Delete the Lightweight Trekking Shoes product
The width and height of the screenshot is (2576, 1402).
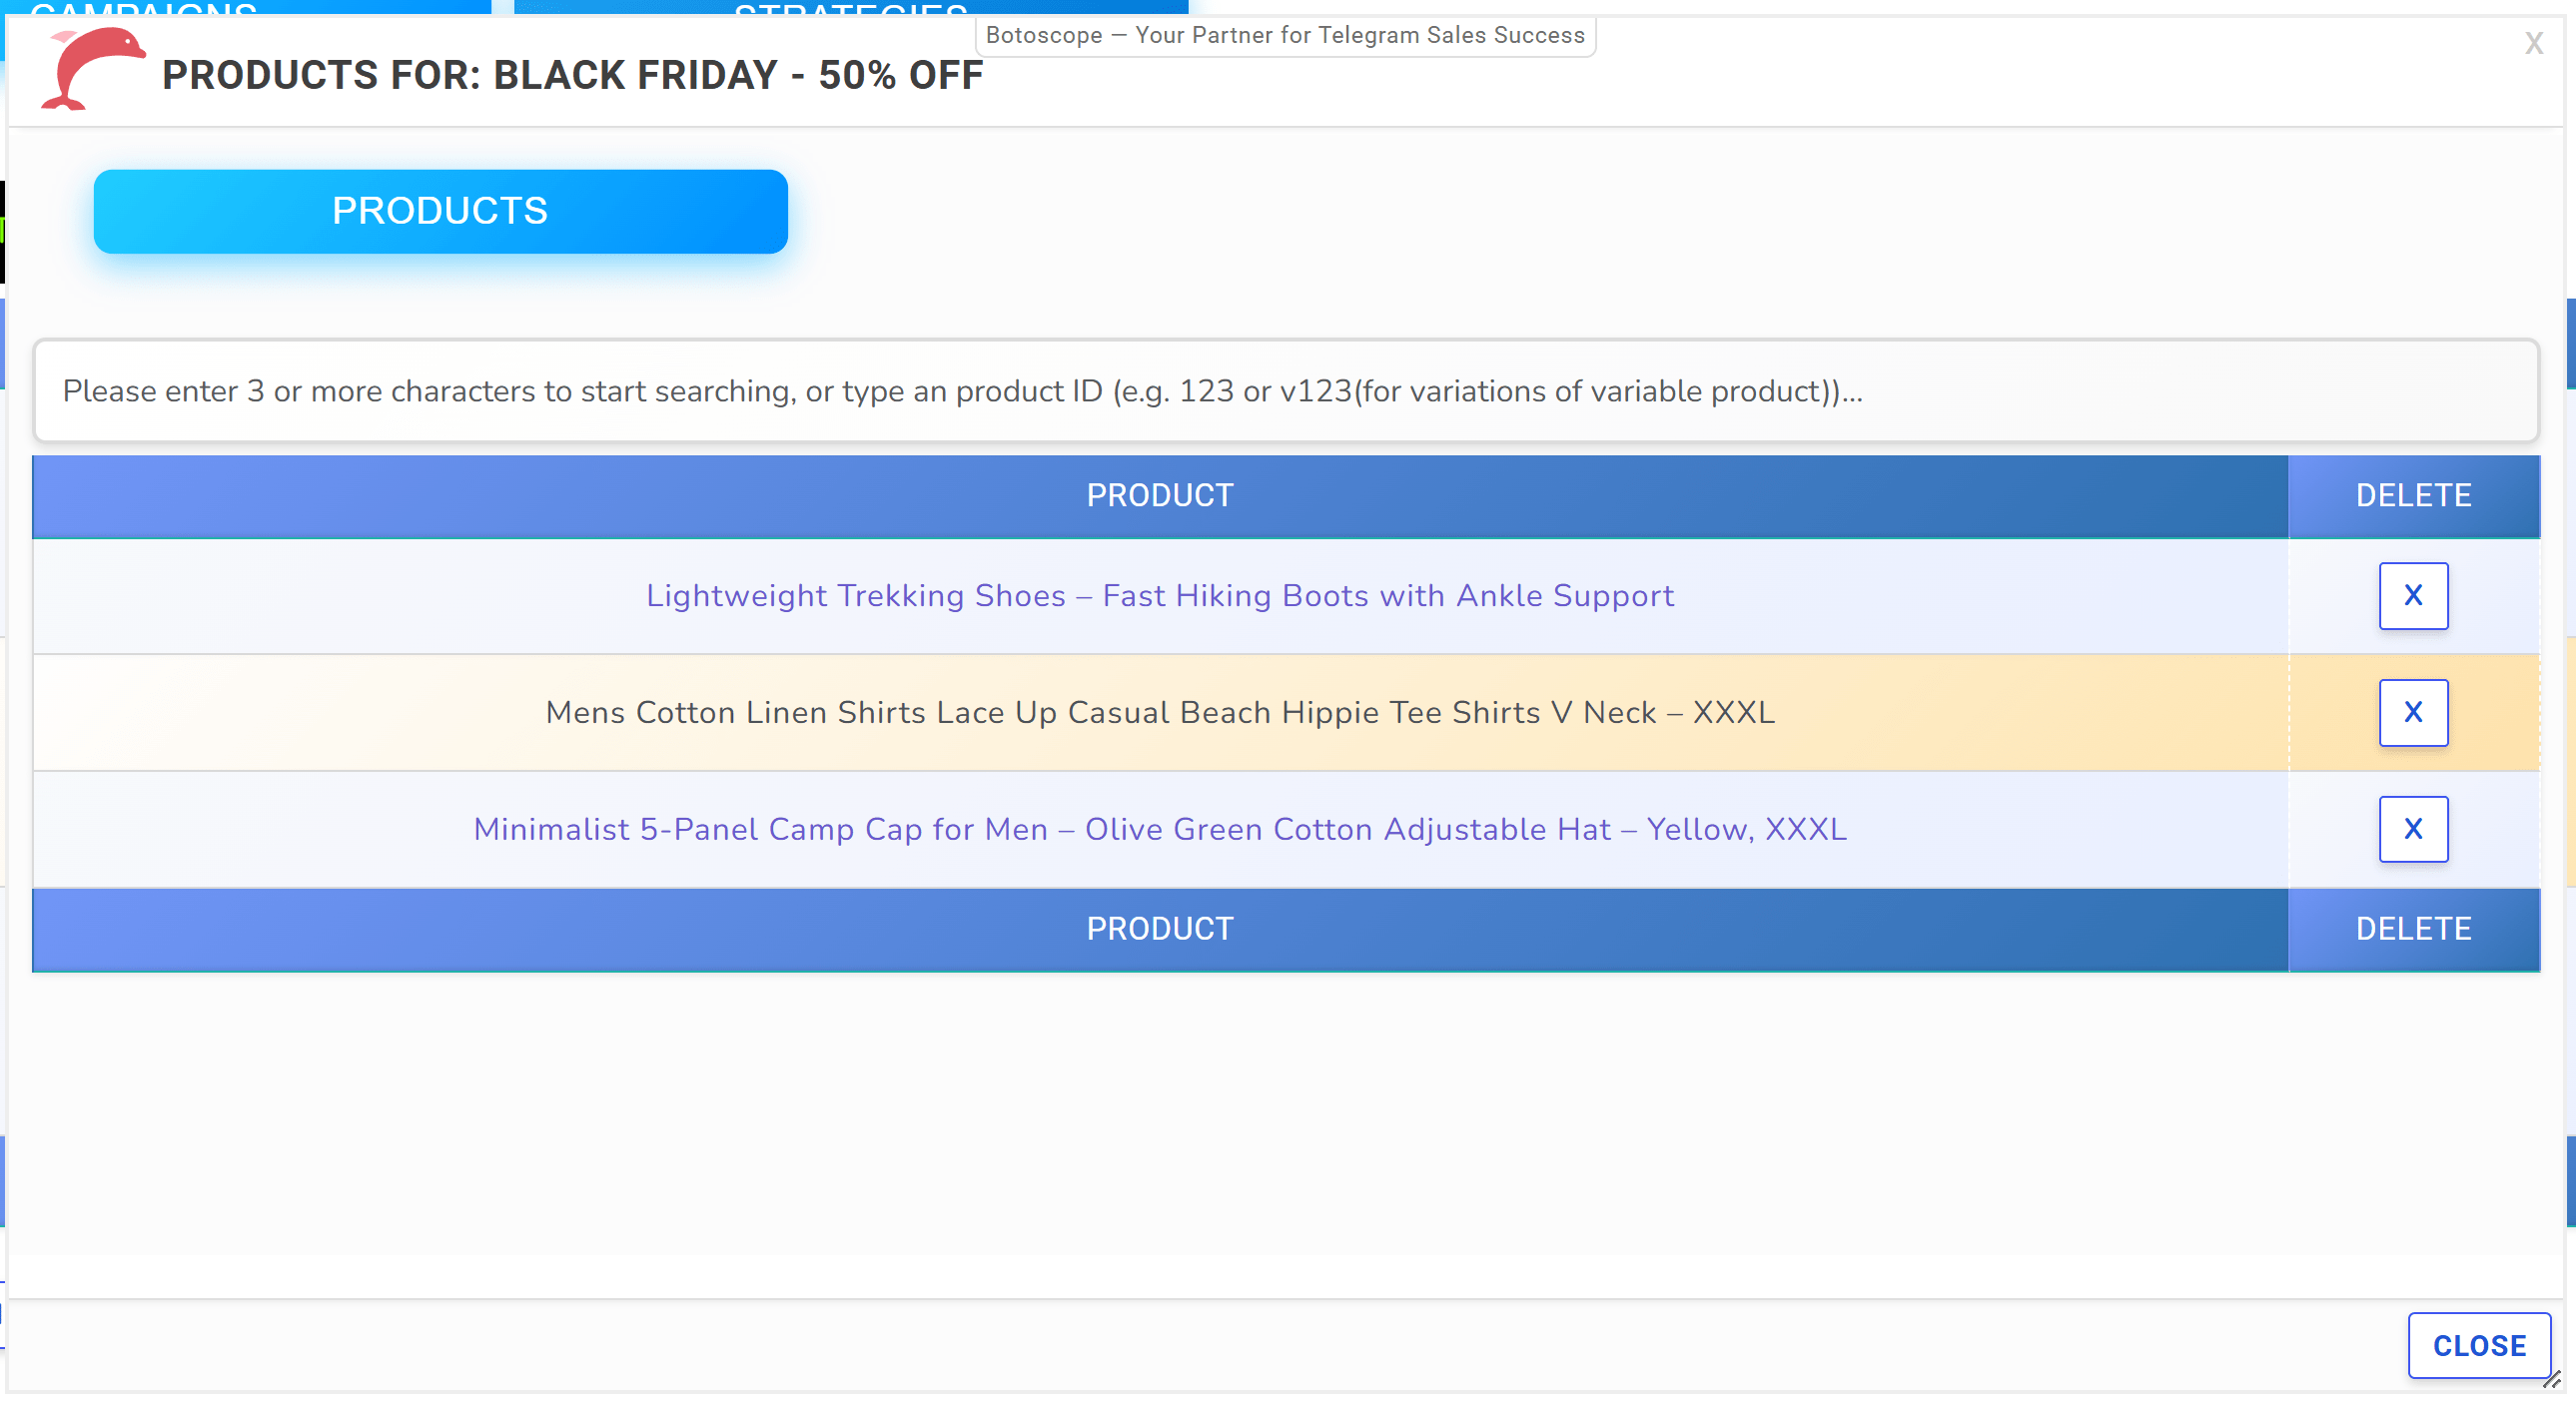pos(2412,596)
